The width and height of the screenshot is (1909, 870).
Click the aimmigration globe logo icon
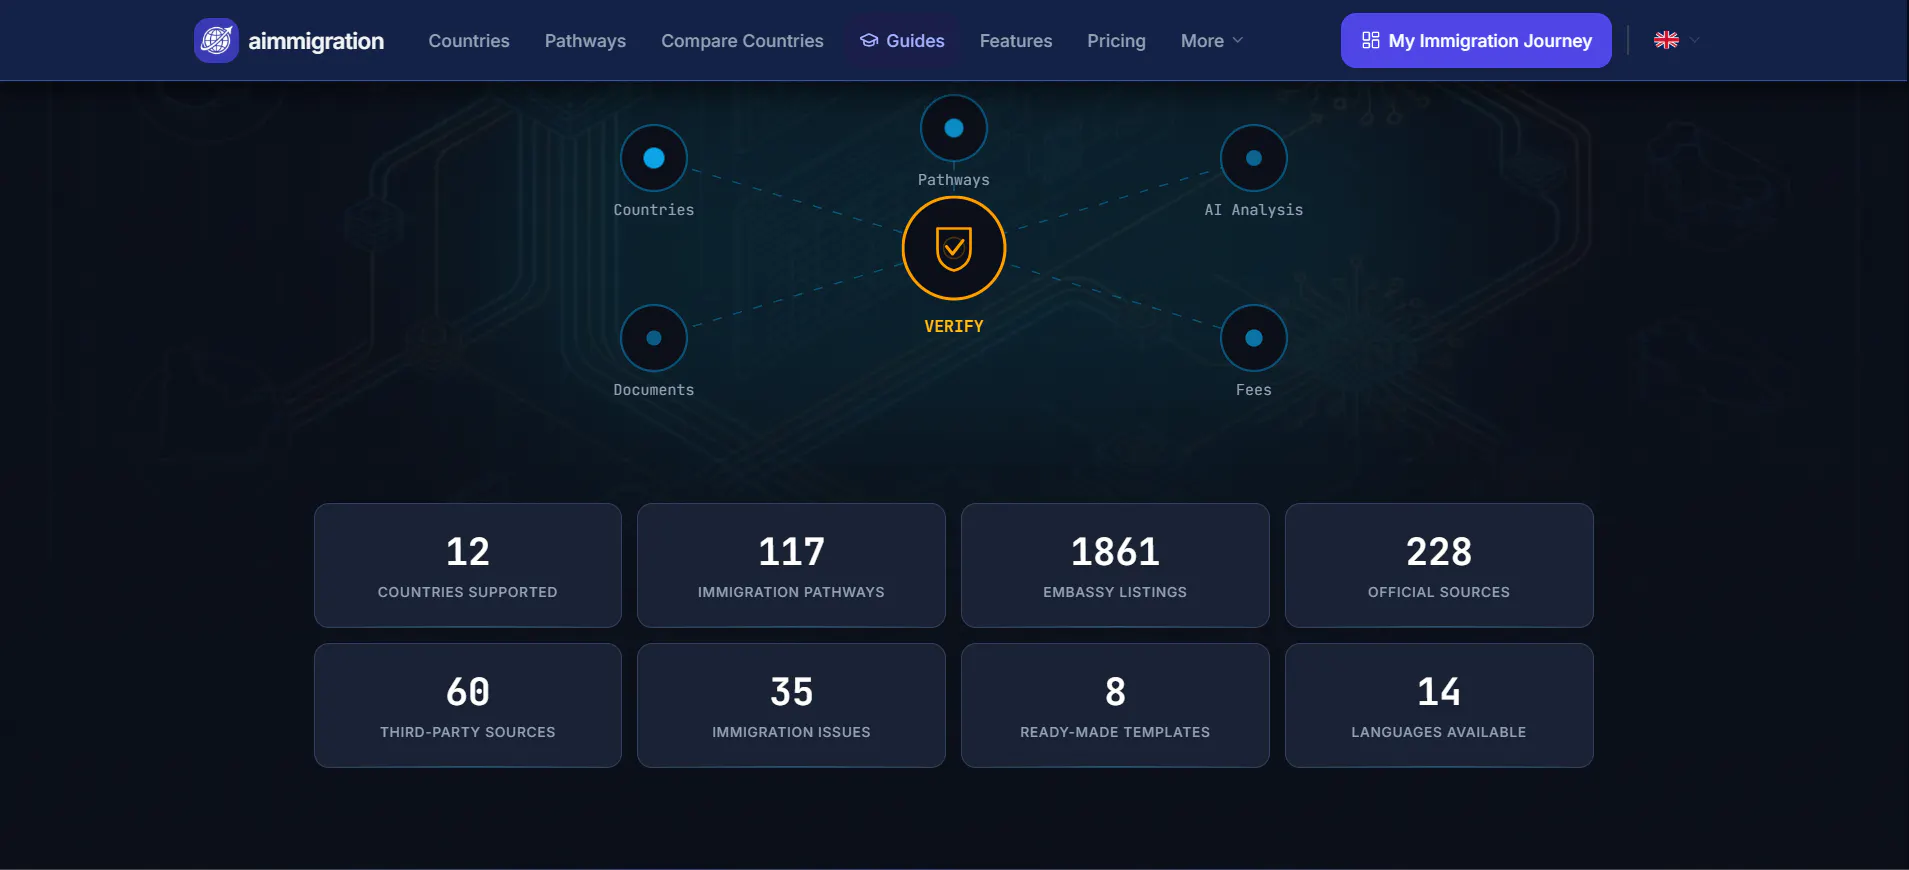coord(216,40)
